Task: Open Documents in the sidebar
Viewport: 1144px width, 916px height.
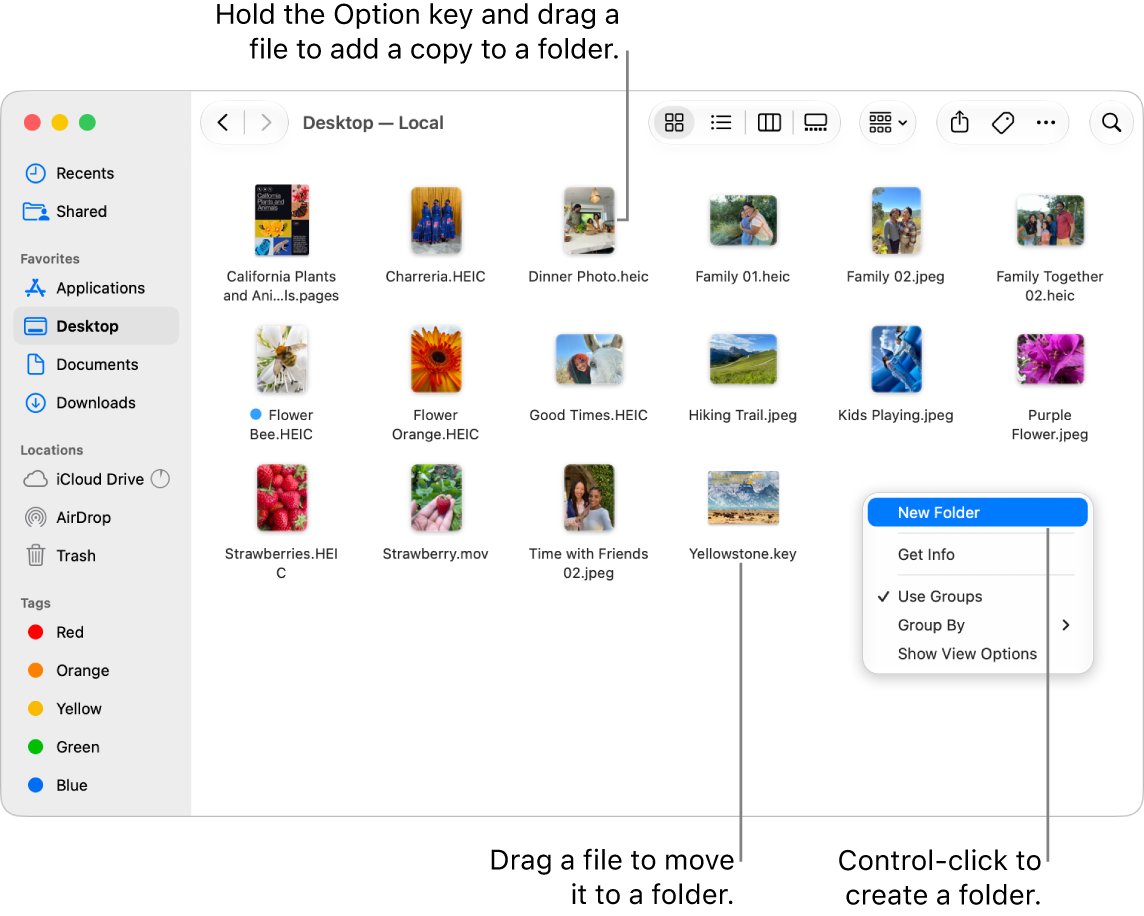Action: (x=96, y=364)
